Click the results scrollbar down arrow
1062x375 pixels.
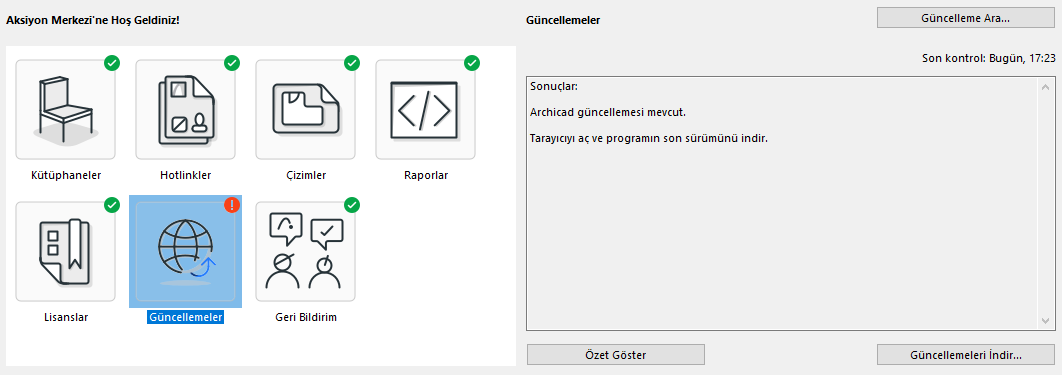click(1044, 321)
